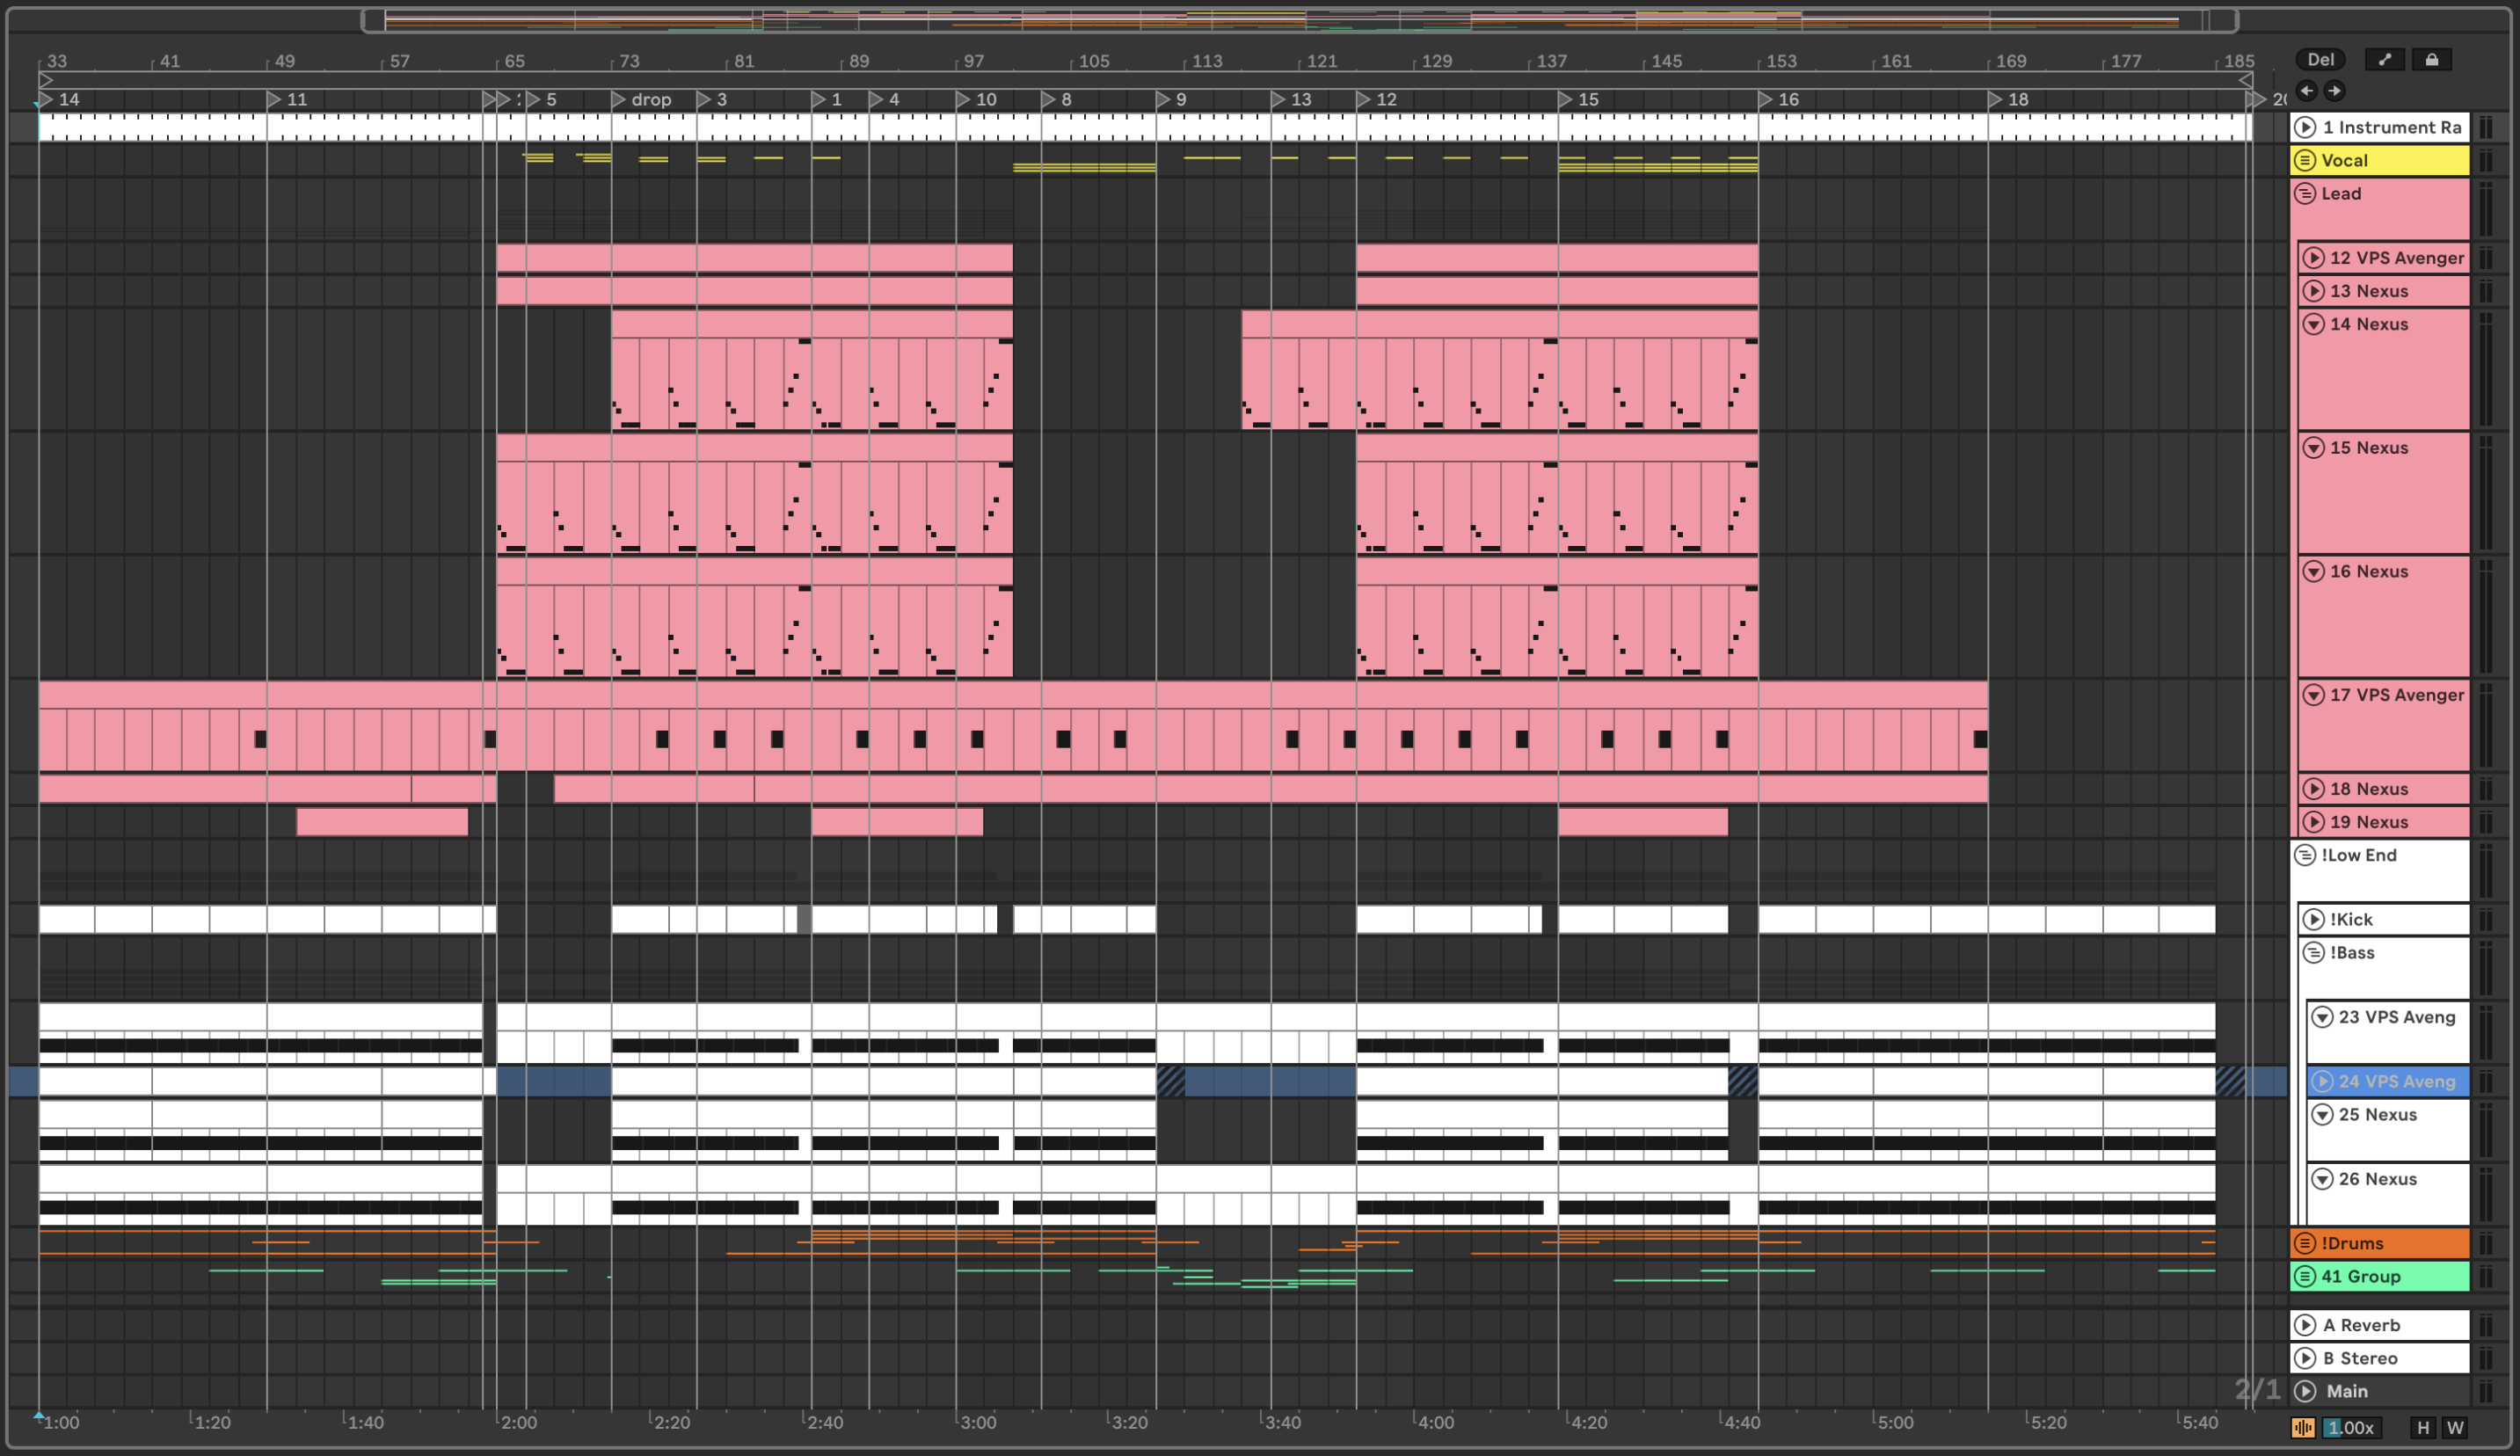2520x1456 pixels.
Task: Click the 1 Instrument Ra level meter
Action: [2486, 127]
